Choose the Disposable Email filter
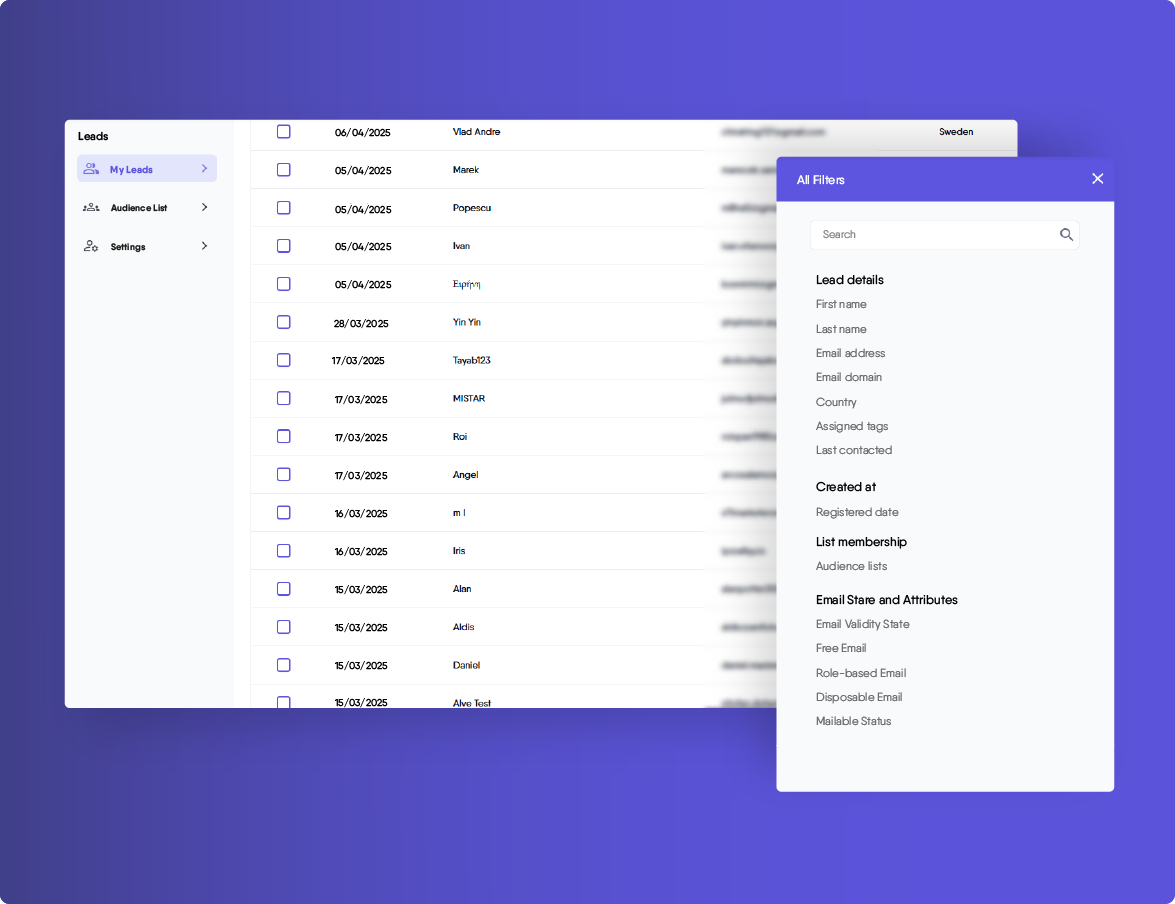The image size is (1175, 904). pyautogui.click(x=858, y=697)
